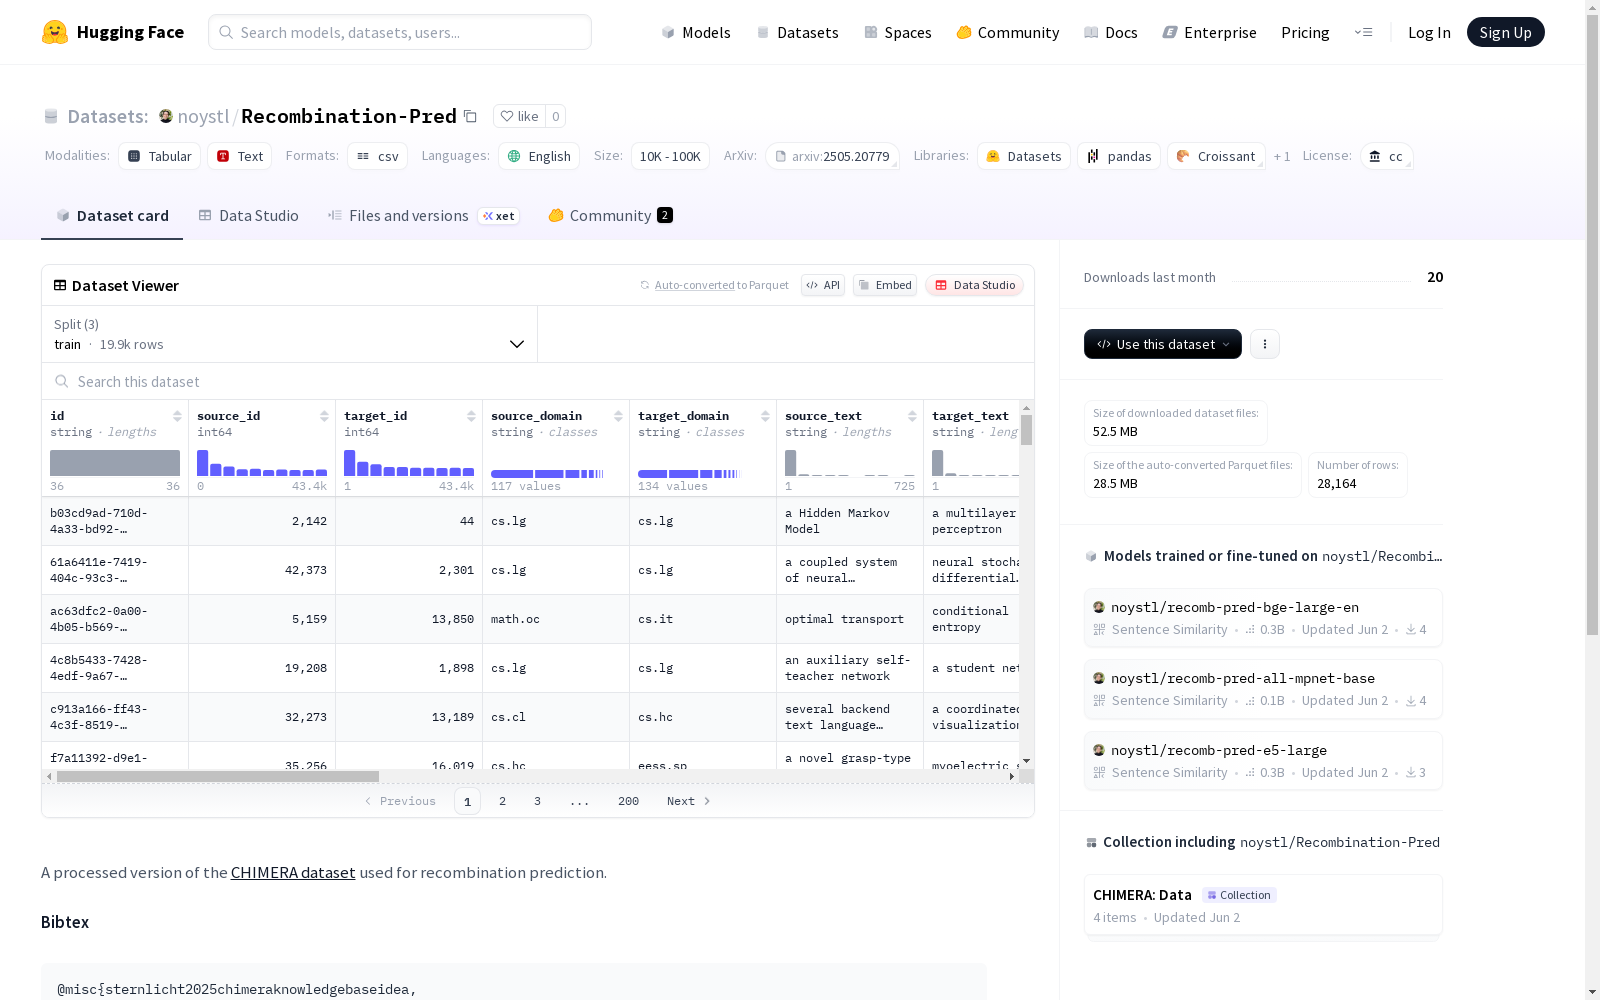Like this dataset with the heart button
1600x1000 pixels.
(519, 116)
